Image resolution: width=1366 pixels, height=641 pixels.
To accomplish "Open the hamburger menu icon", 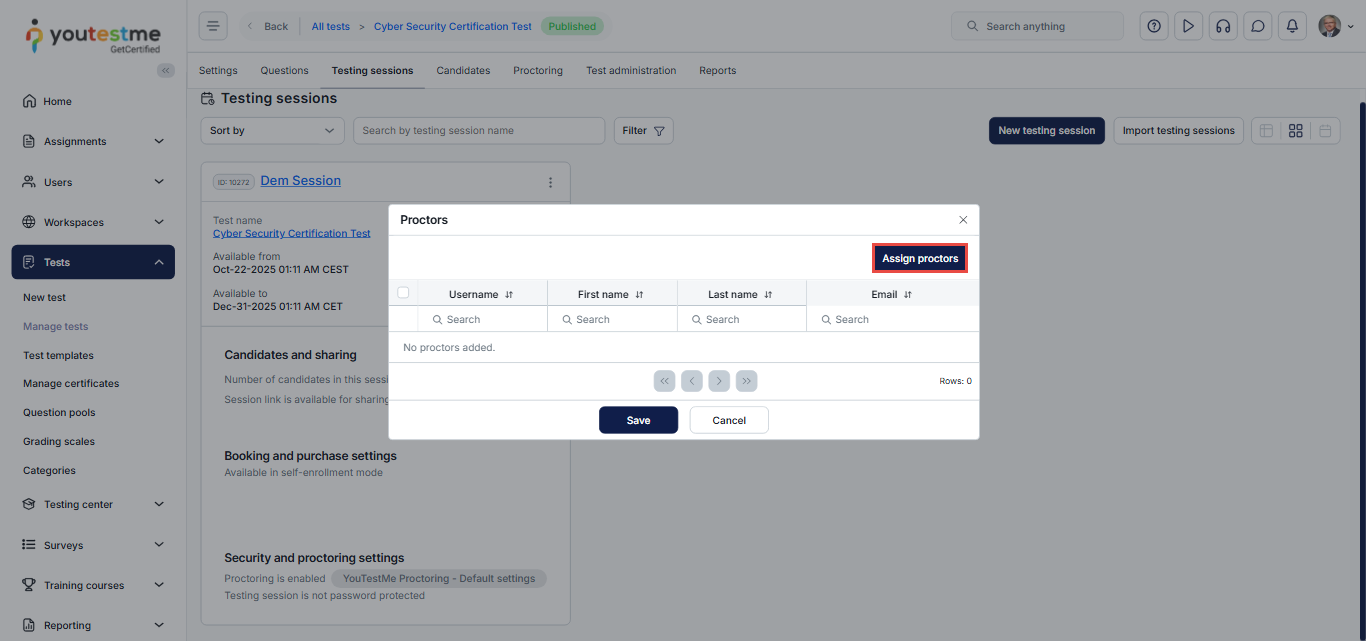I will click(213, 26).
